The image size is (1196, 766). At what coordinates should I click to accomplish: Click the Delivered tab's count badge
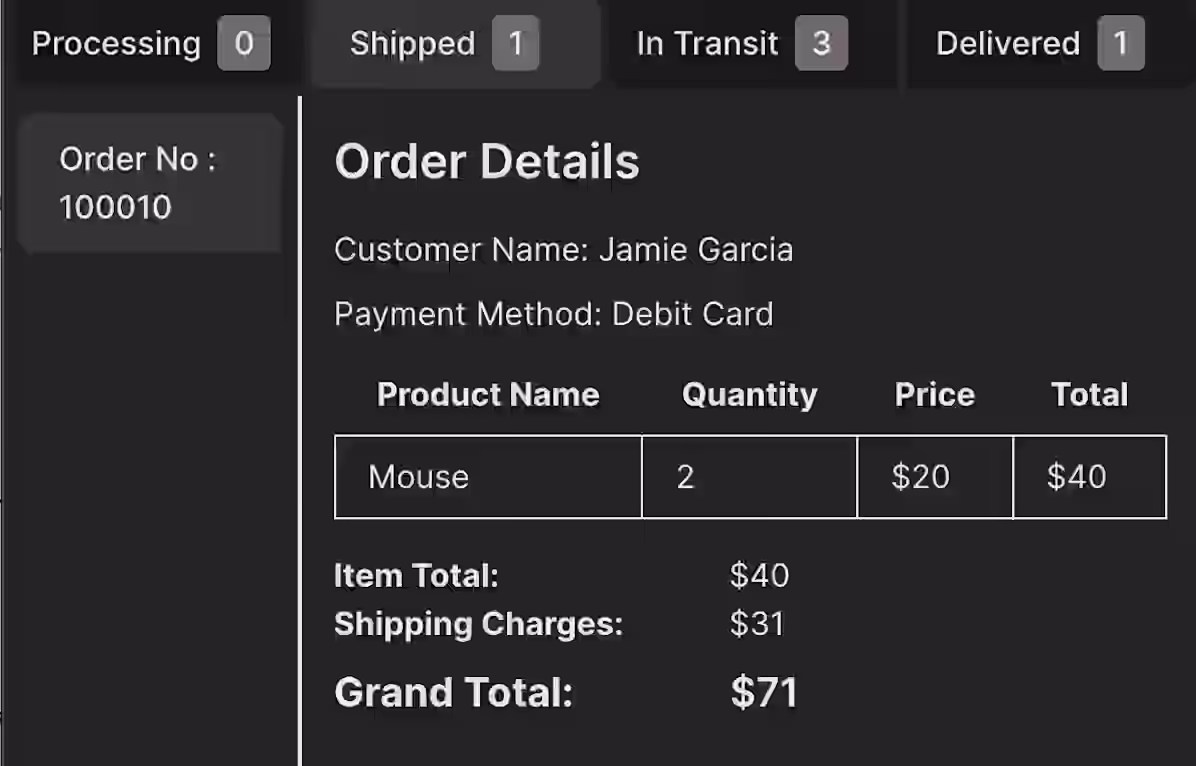pyautogui.click(x=1120, y=45)
